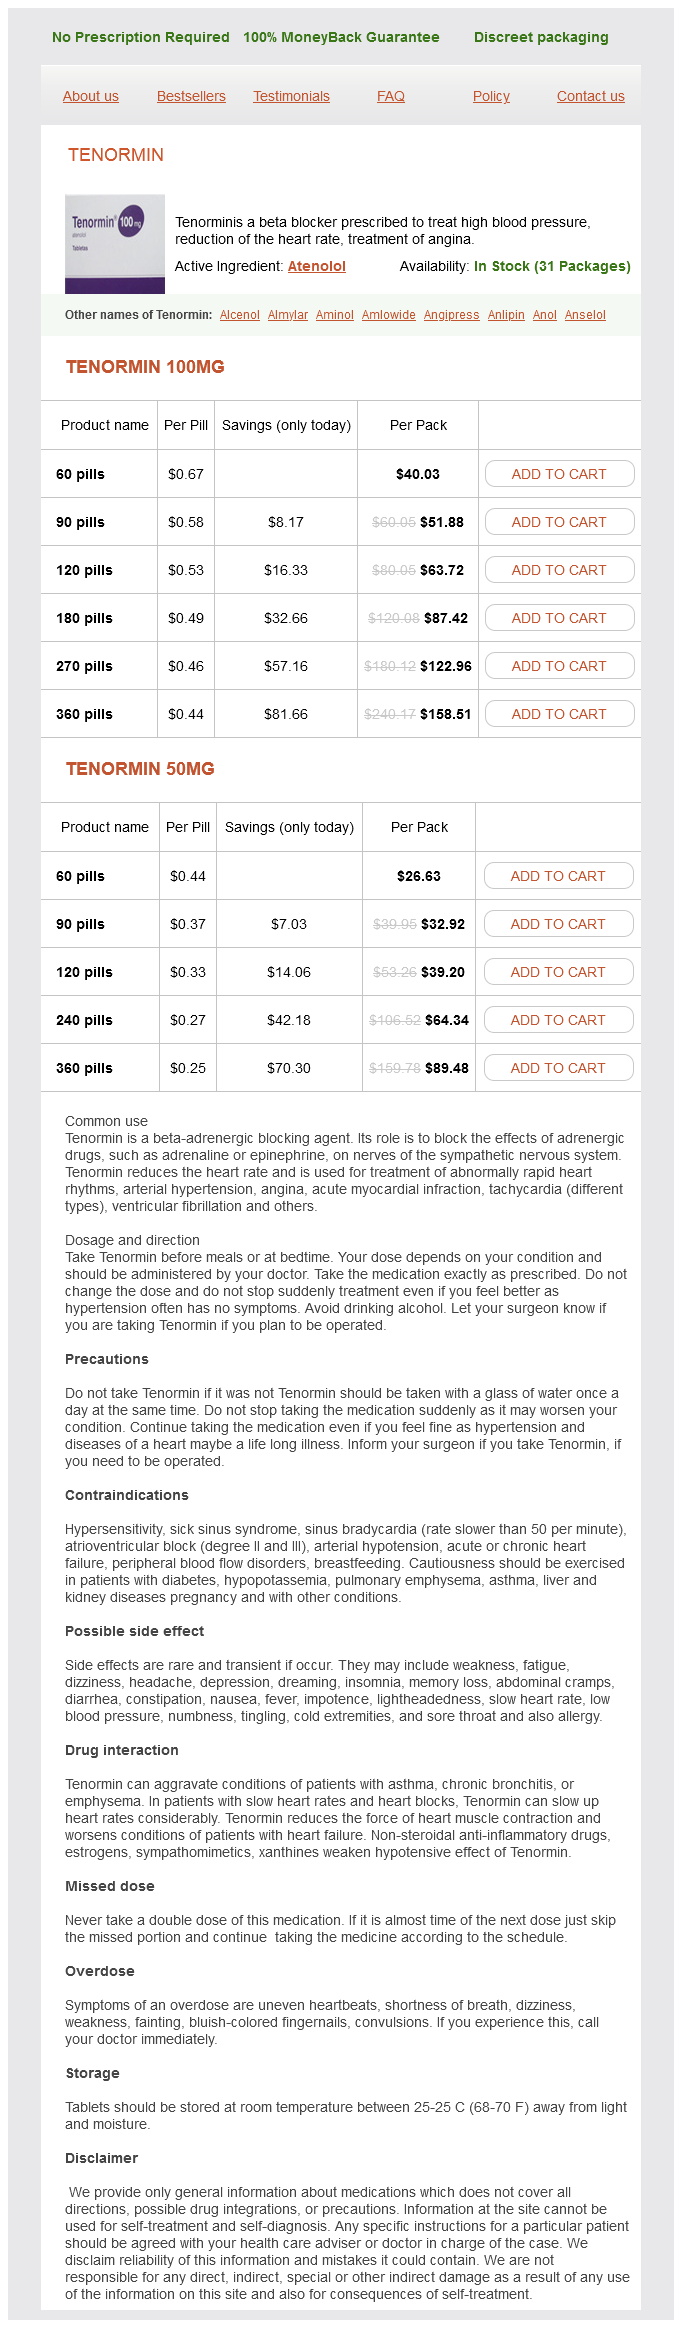Open the FAQ page
The image size is (682, 2328).
391,96
